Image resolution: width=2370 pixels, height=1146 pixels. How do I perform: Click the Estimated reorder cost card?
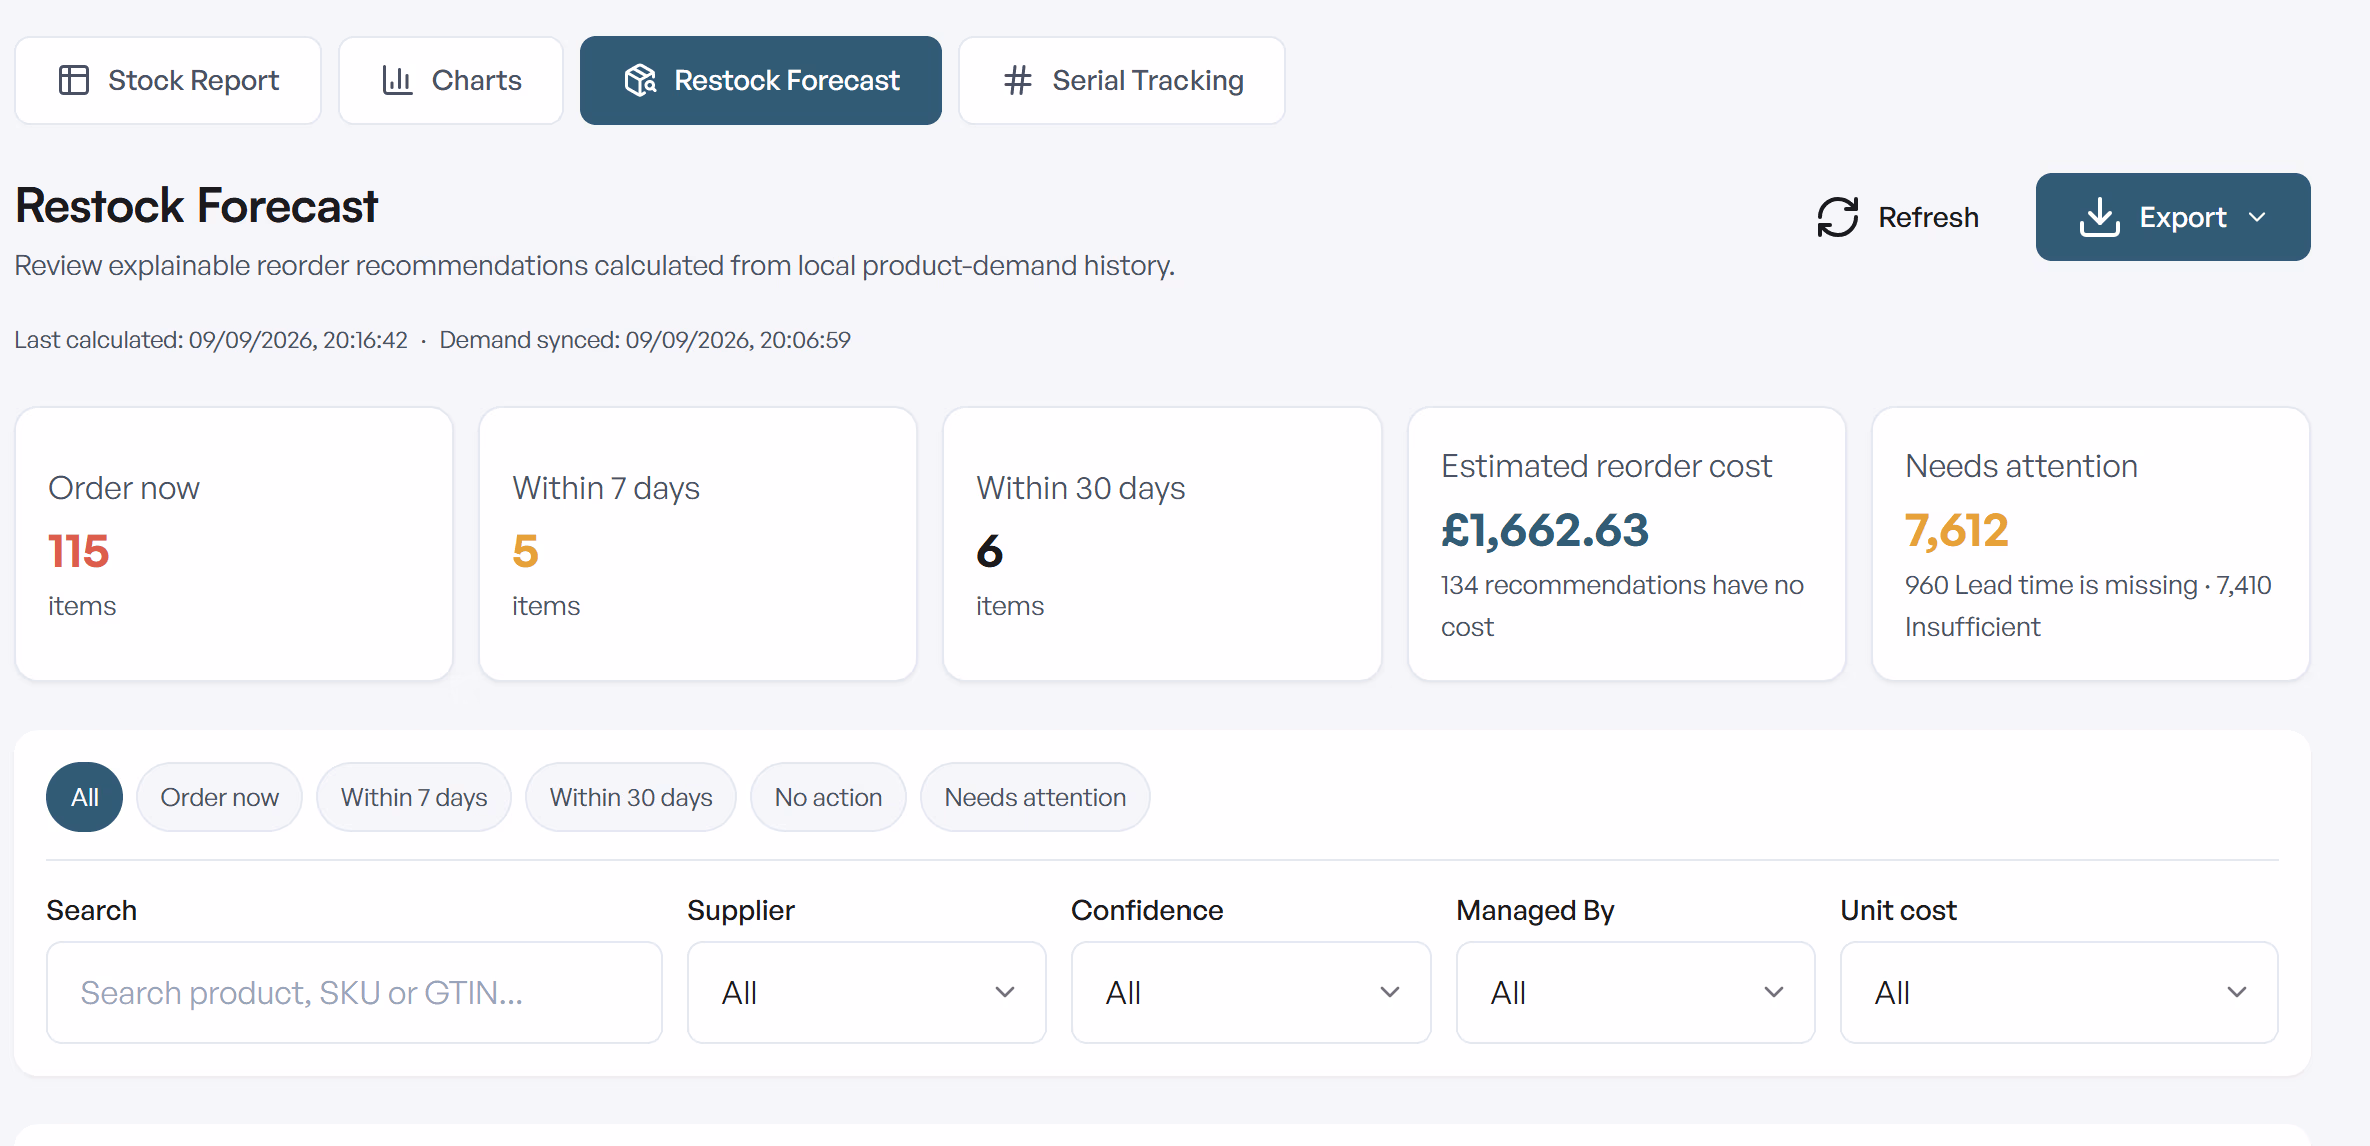[x=1626, y=544]
